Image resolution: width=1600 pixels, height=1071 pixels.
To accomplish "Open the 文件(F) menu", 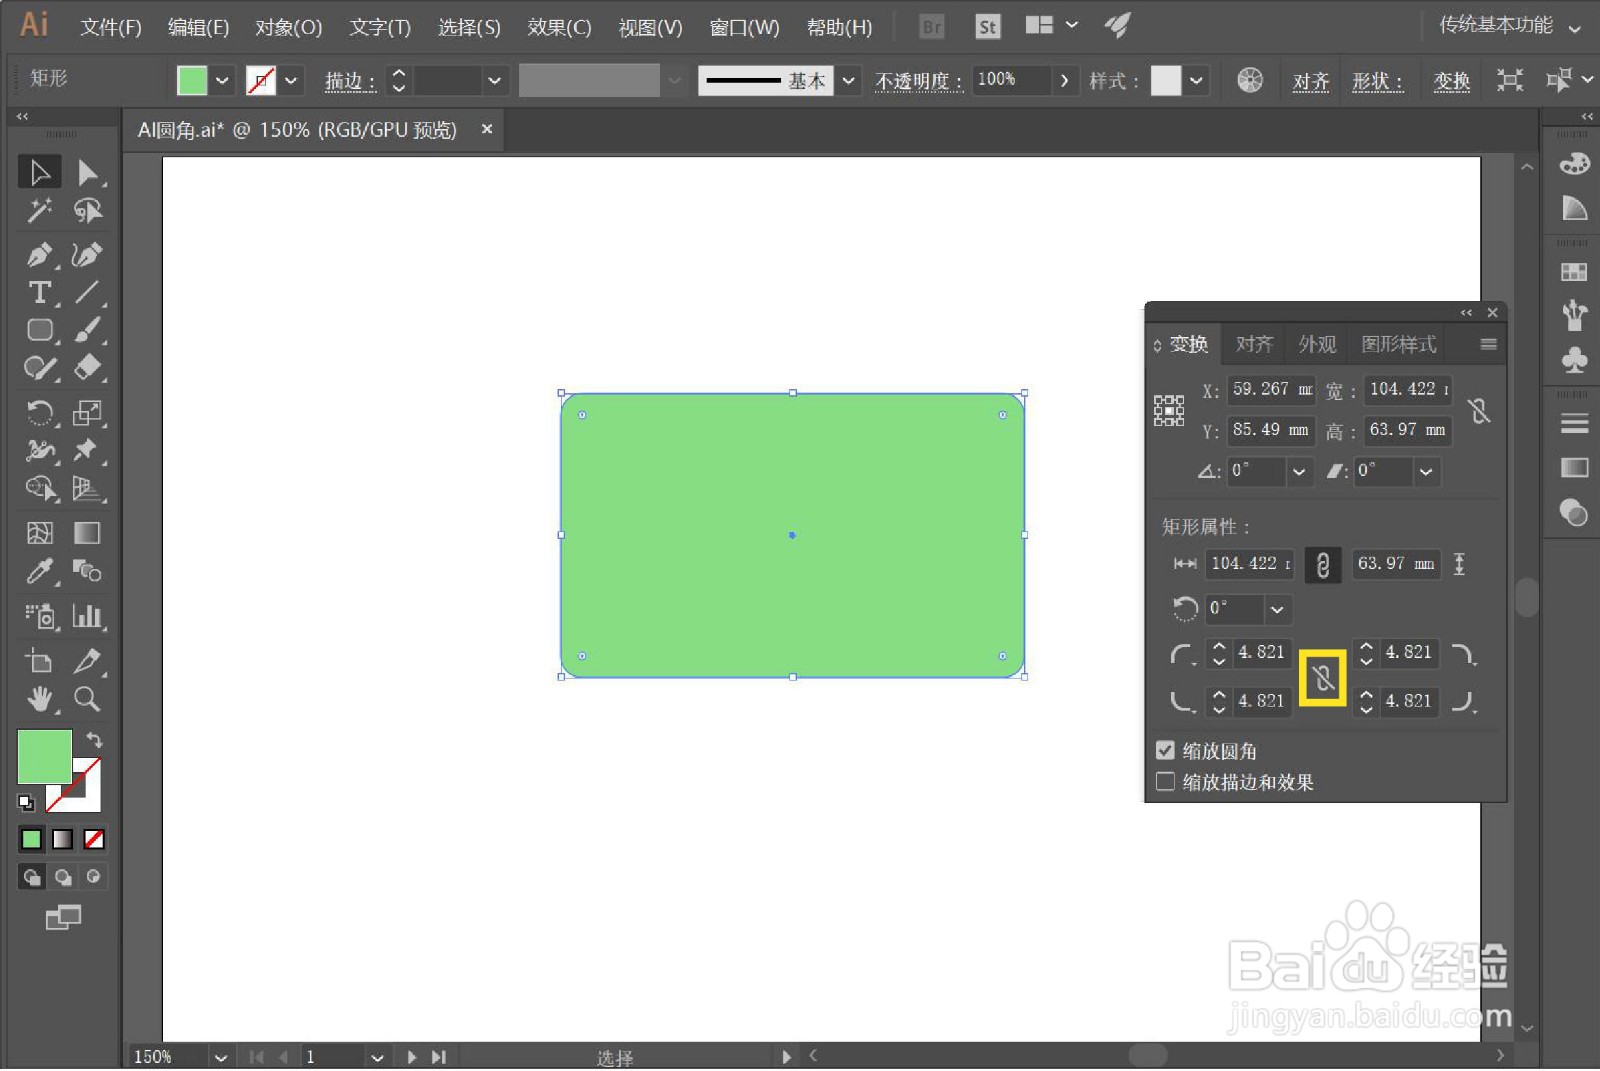I will (x=111, y=27).
